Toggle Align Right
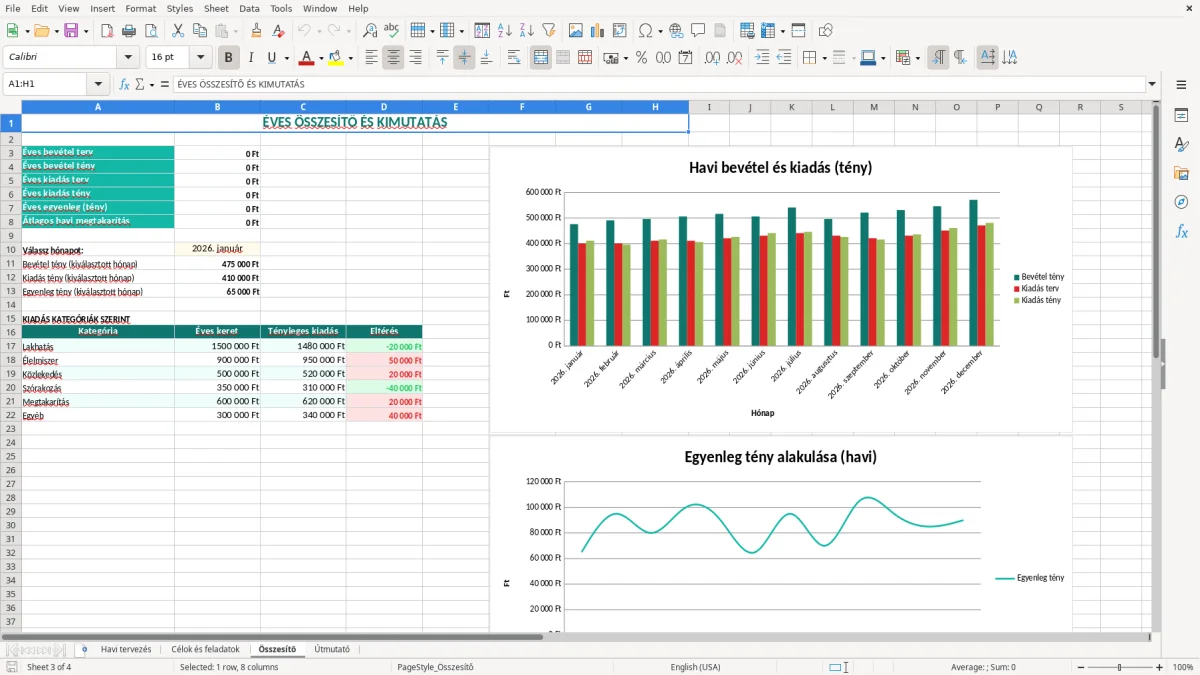The height and width of the screenshot is (675, 1200). [415, 58]
